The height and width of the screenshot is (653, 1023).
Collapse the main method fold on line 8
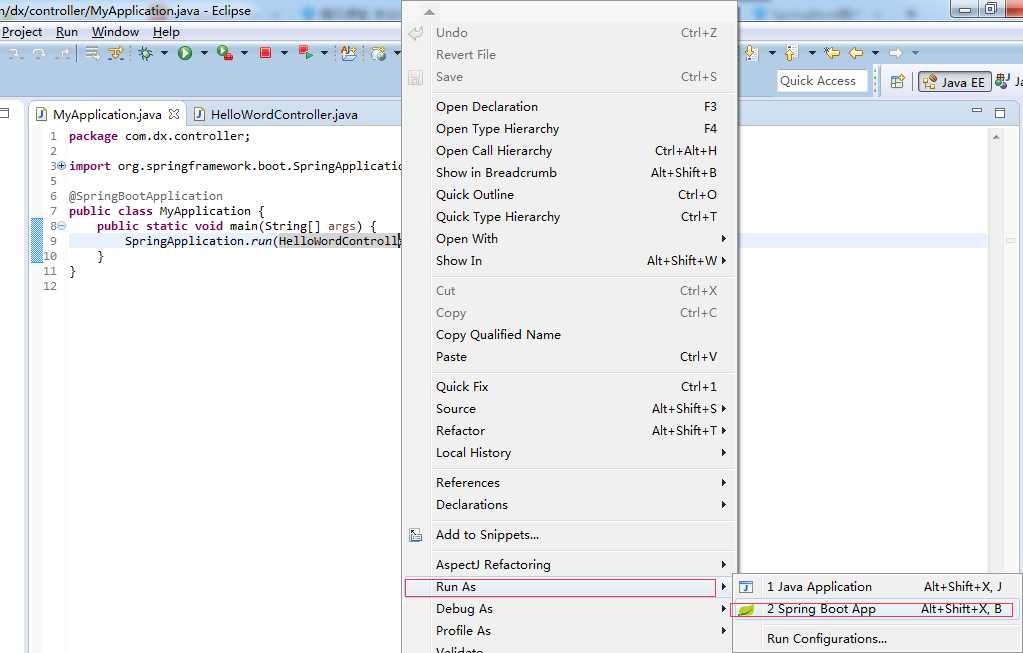61,226
